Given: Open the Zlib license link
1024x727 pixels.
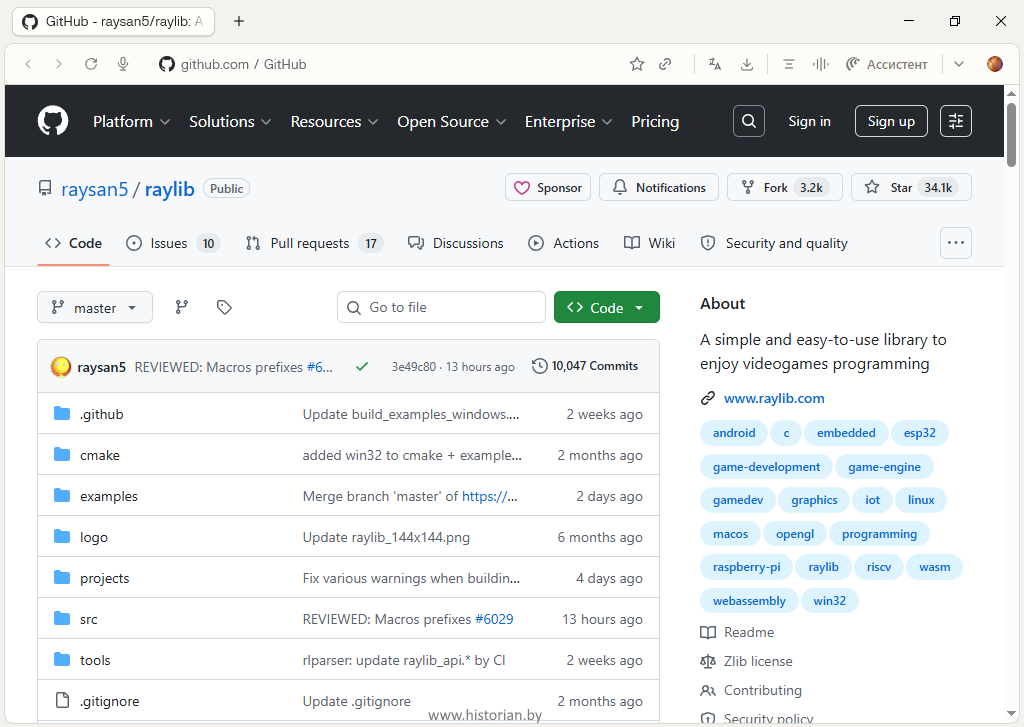Looking at the screenshot, I should pos(758,661).
